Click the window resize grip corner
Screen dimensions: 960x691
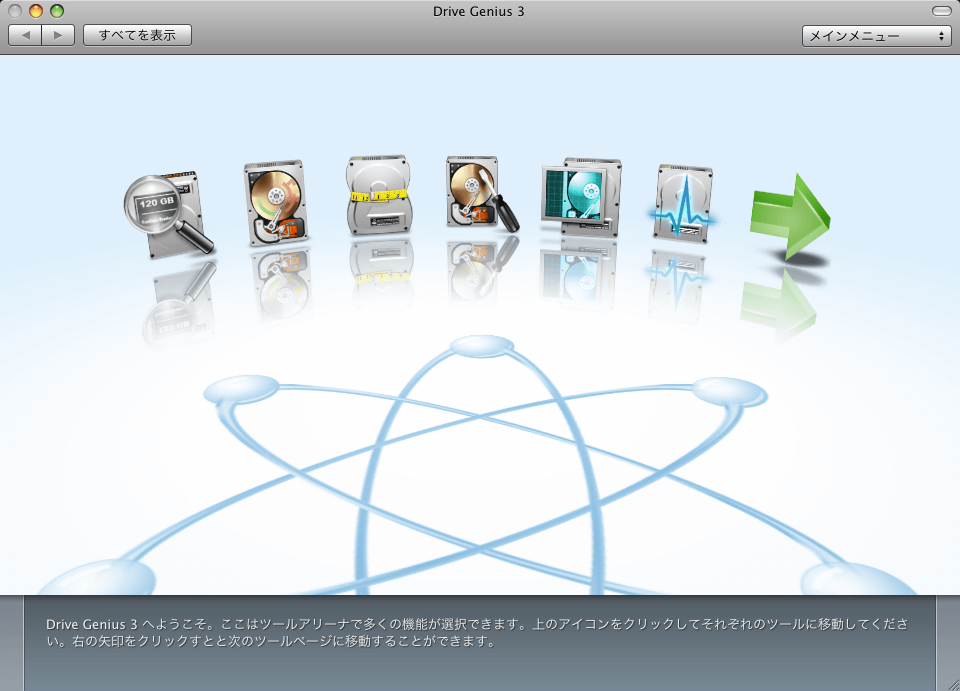click(x=952, y=684)
